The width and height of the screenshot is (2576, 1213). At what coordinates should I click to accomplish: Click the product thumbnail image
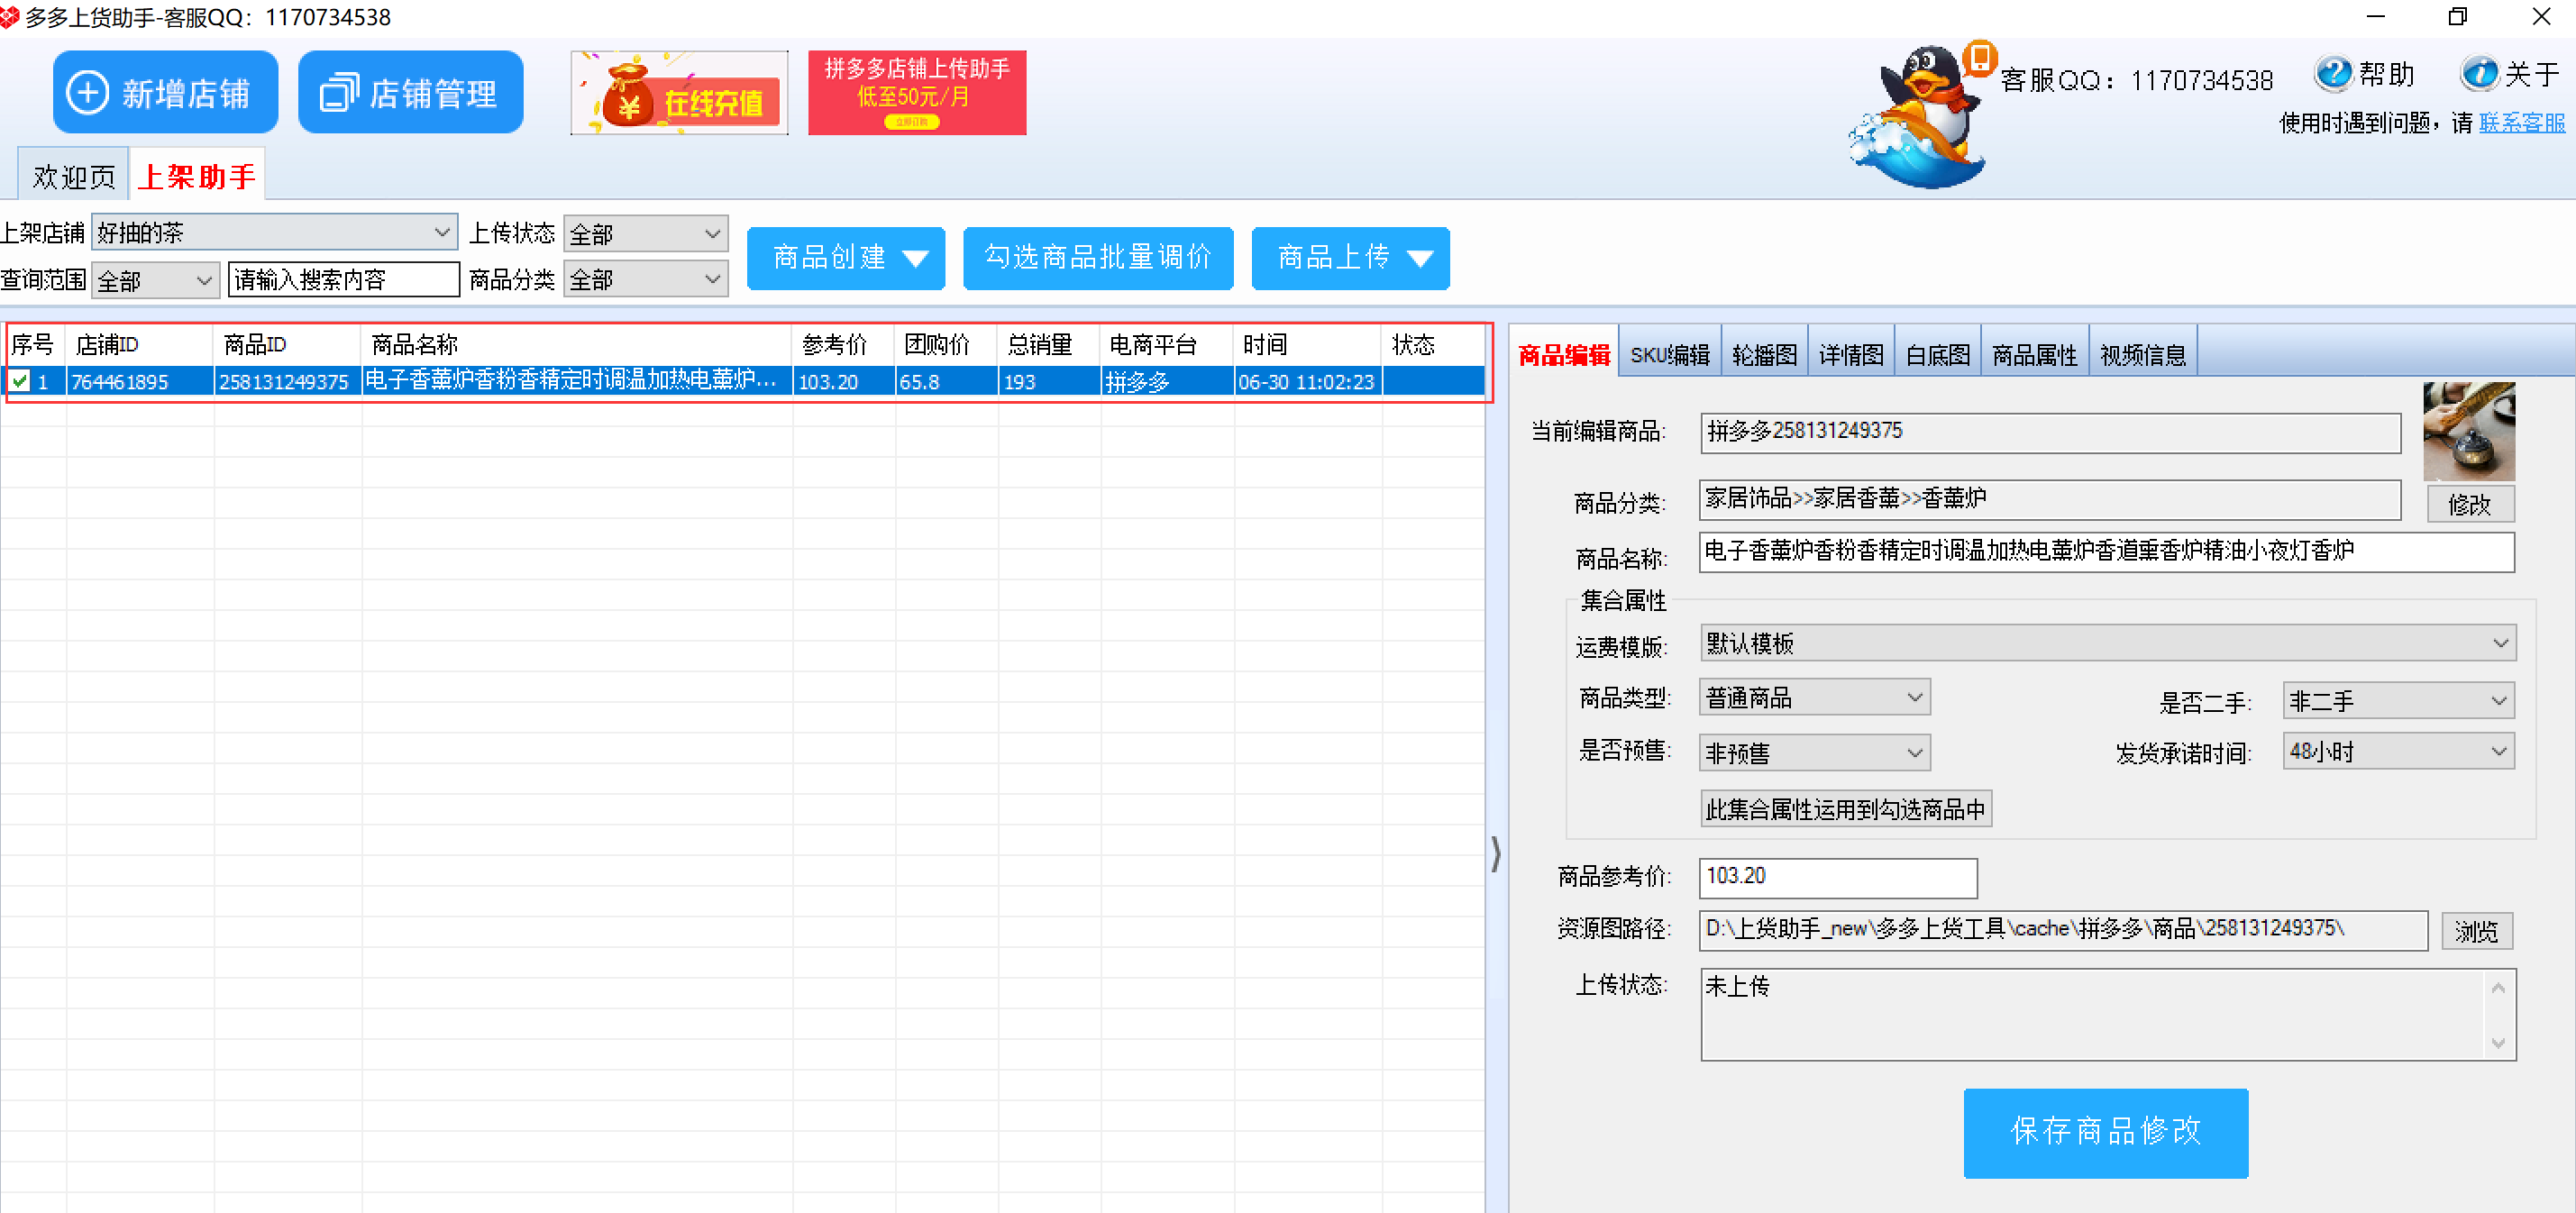click(x=2468, y=431)
